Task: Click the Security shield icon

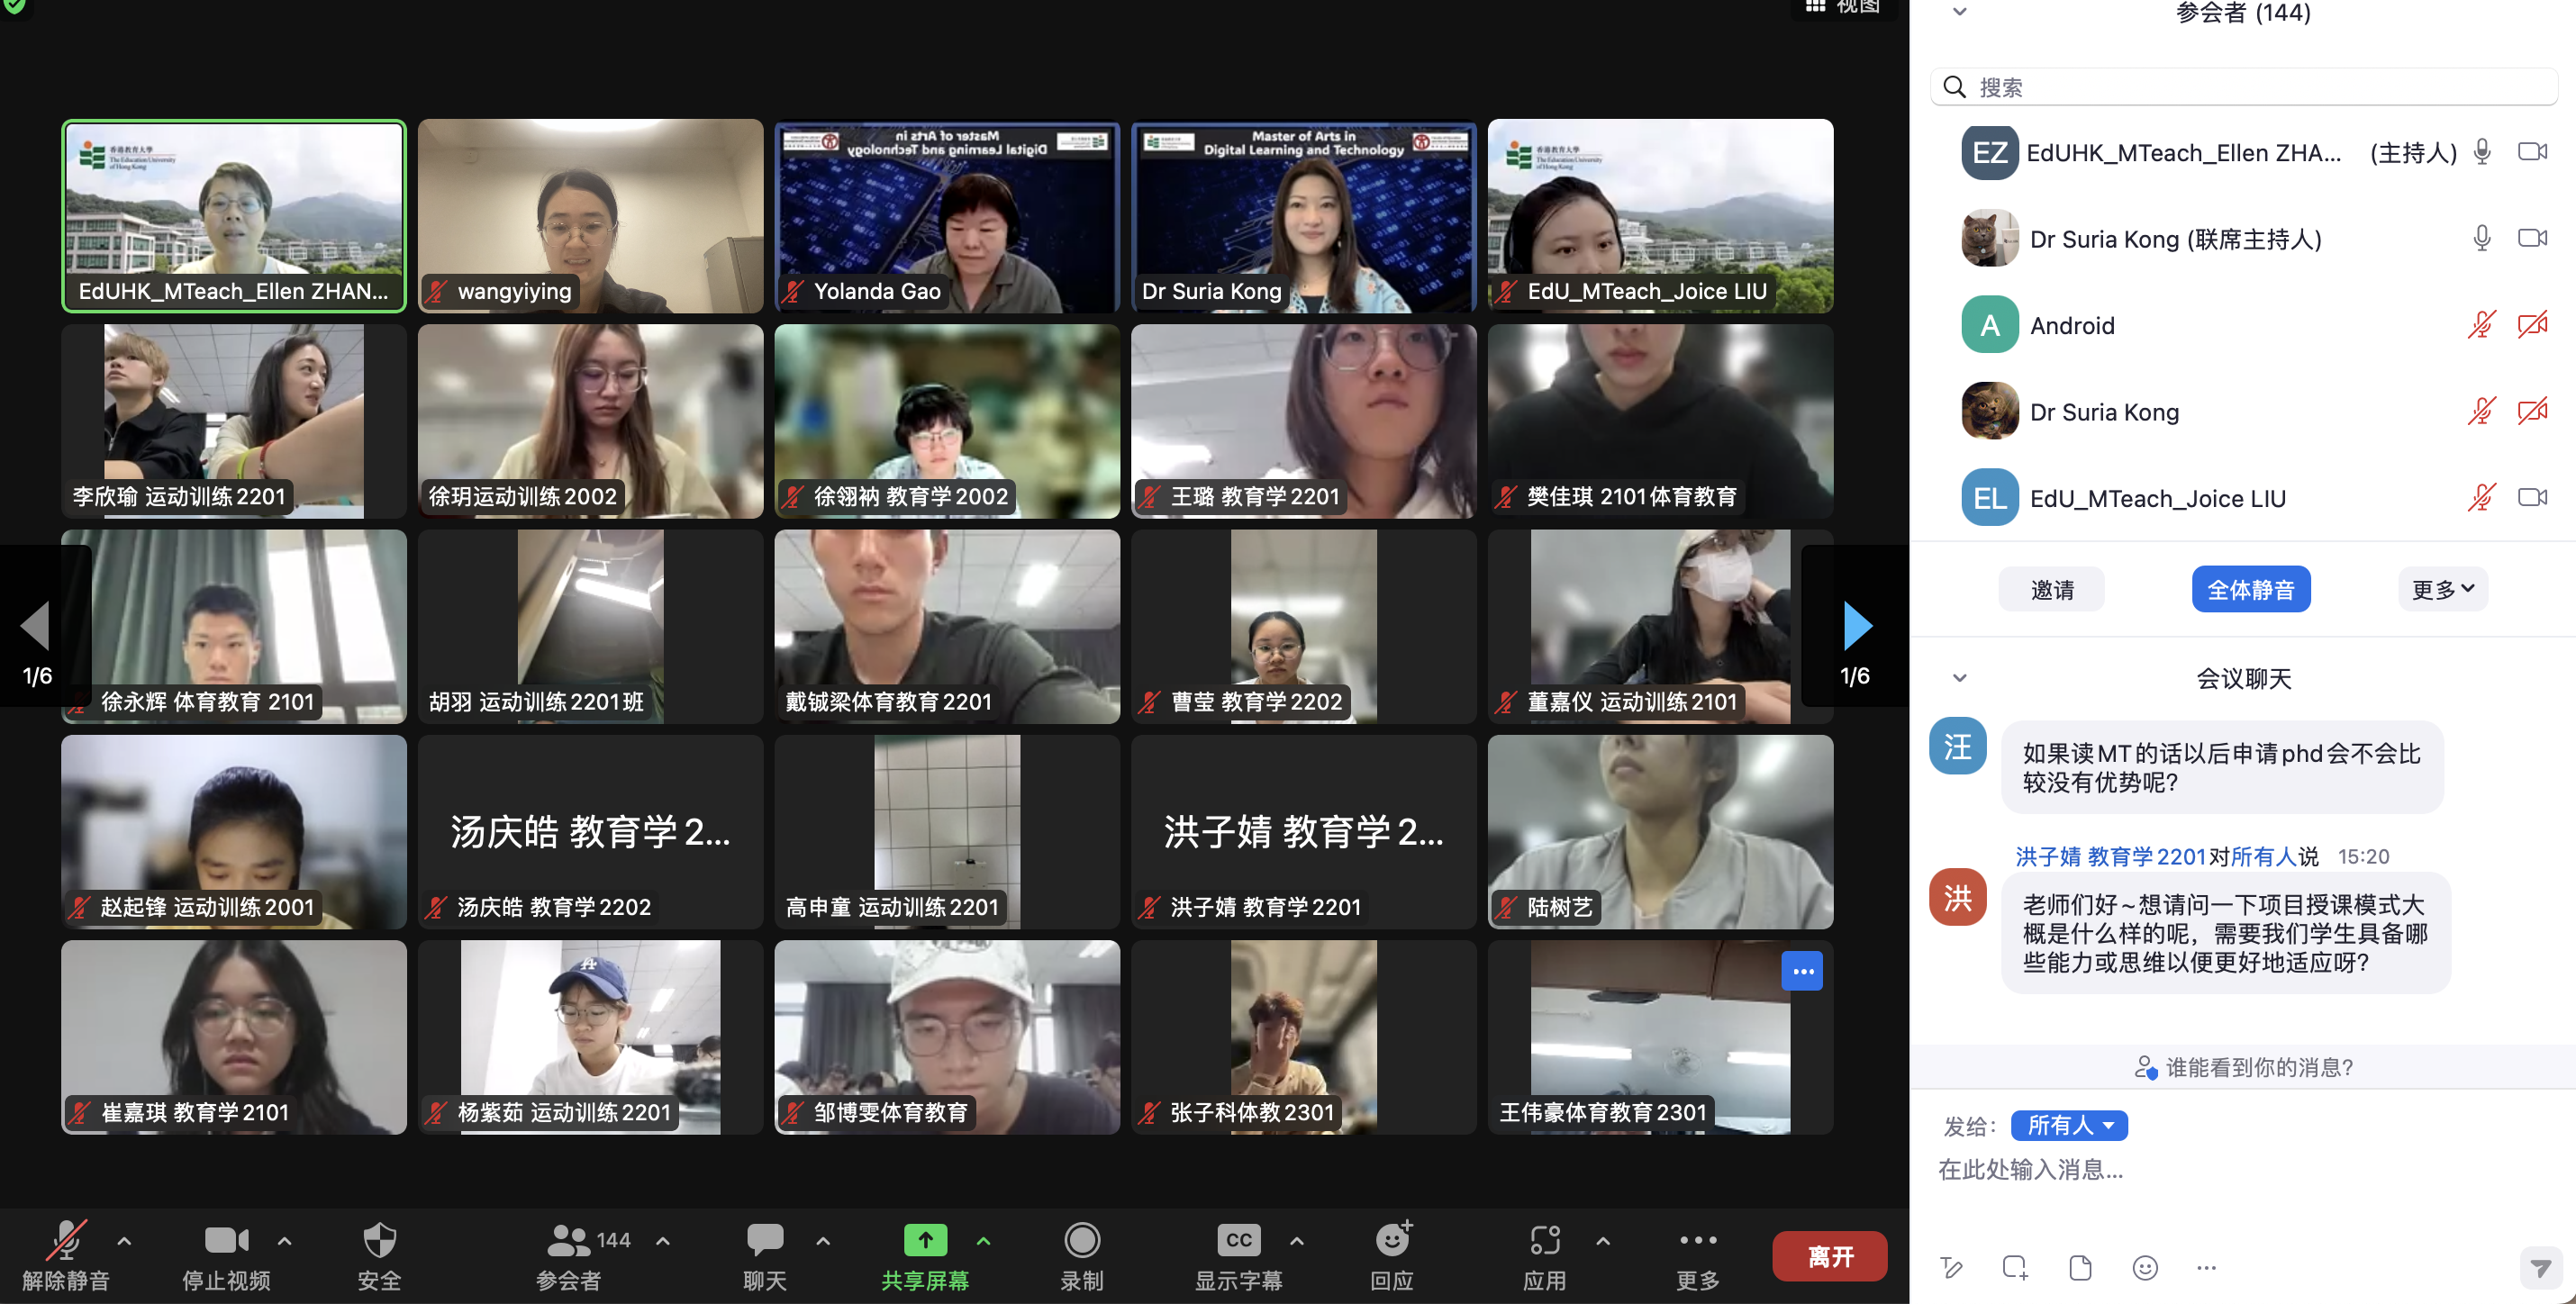Action: (x=379, y=1241)
